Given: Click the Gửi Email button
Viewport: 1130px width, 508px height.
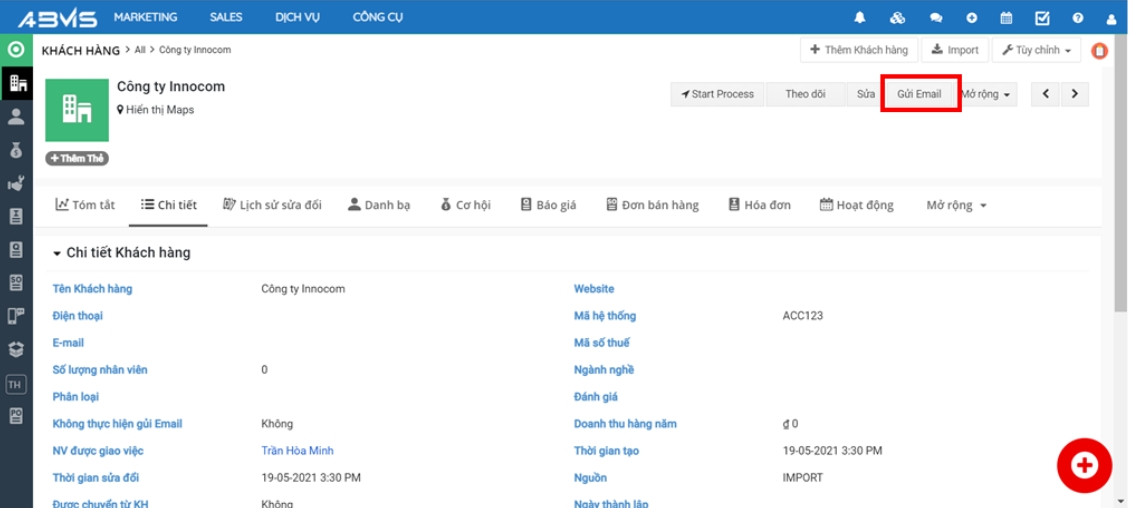Looking at the screenshot, I should coord(919,94).
